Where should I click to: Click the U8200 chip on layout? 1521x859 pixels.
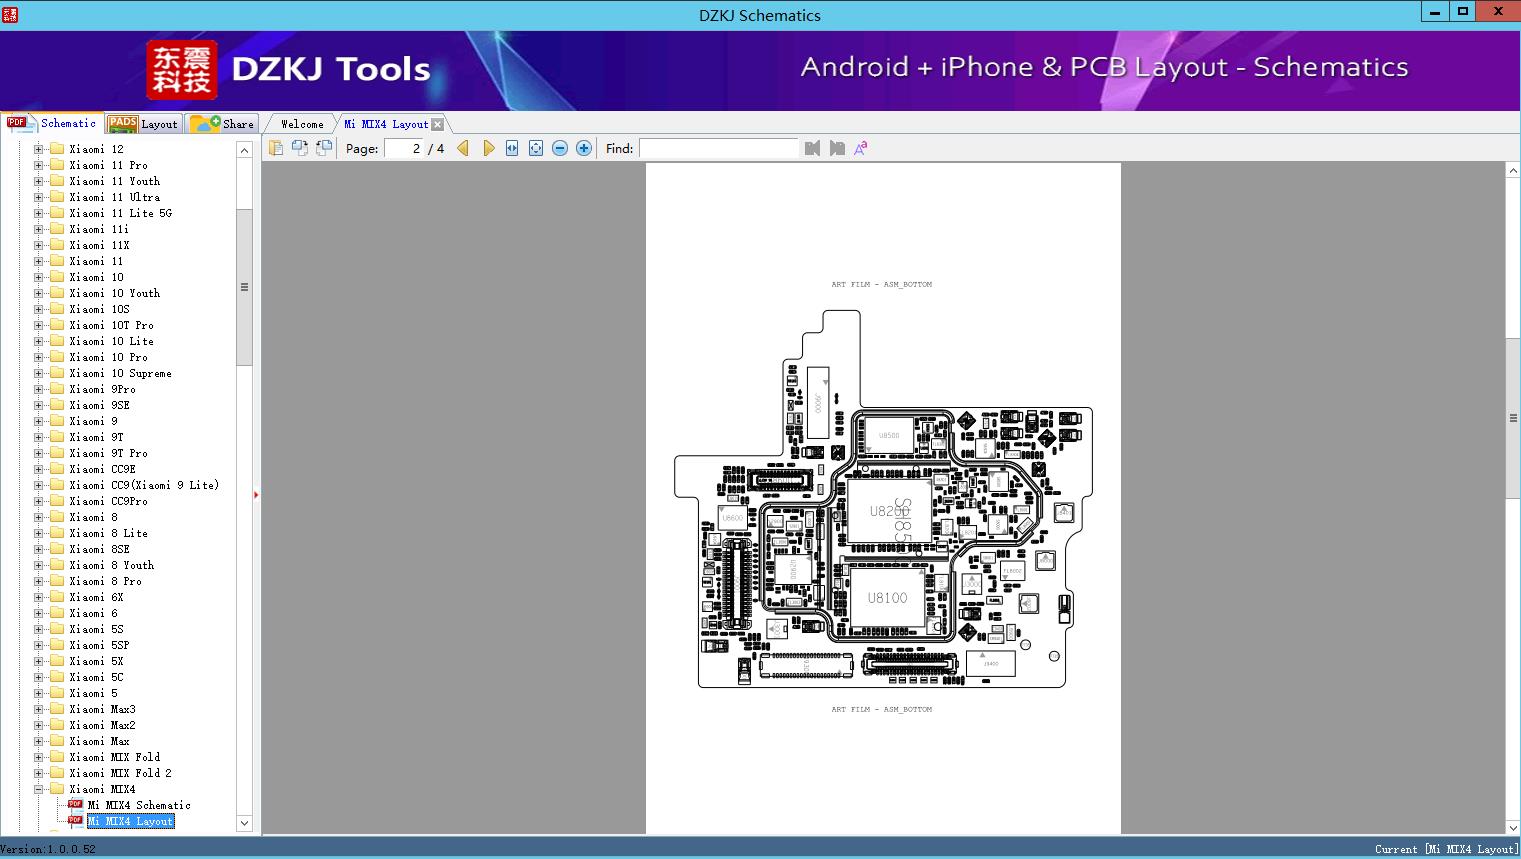(x=889, y=511)
